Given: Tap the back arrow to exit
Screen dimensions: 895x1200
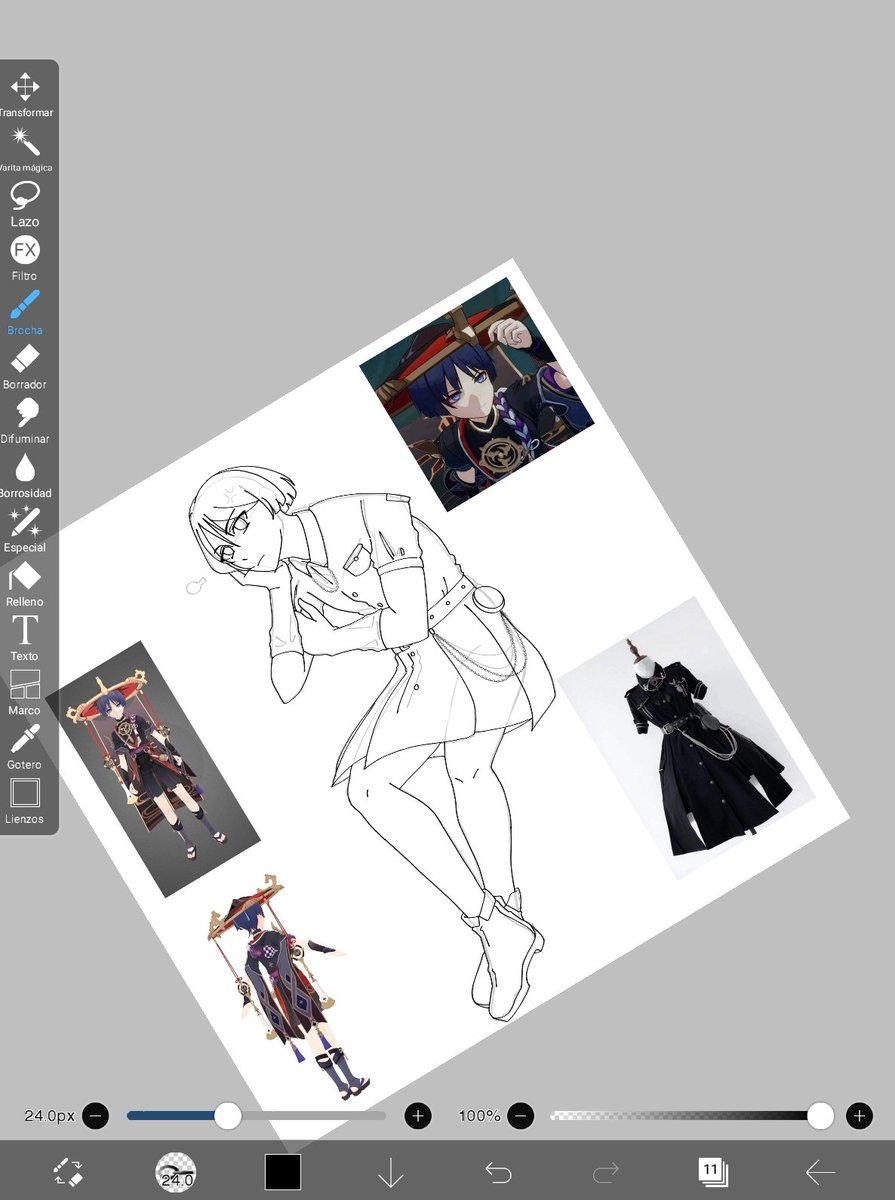Looking at the screenshot, I should (820, 1172).
